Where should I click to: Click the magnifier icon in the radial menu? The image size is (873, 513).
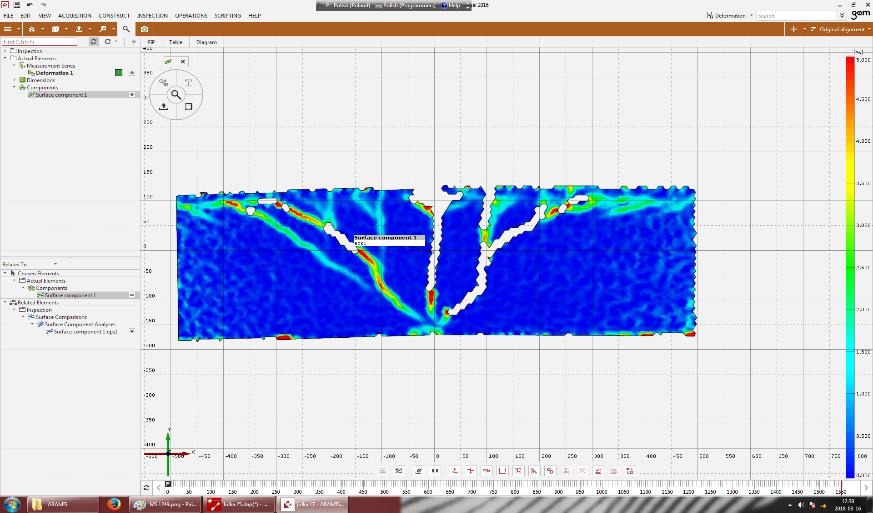coord(175,94)
